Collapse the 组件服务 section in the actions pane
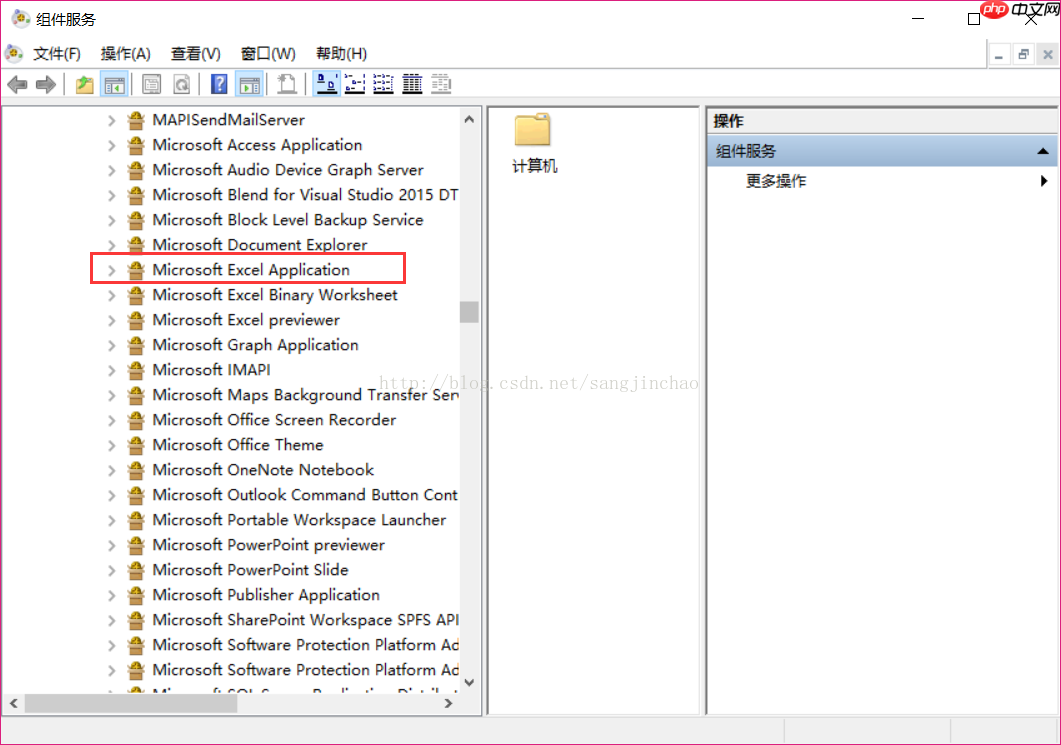The image size is (1061, 745). click(x=1043, y=151)
